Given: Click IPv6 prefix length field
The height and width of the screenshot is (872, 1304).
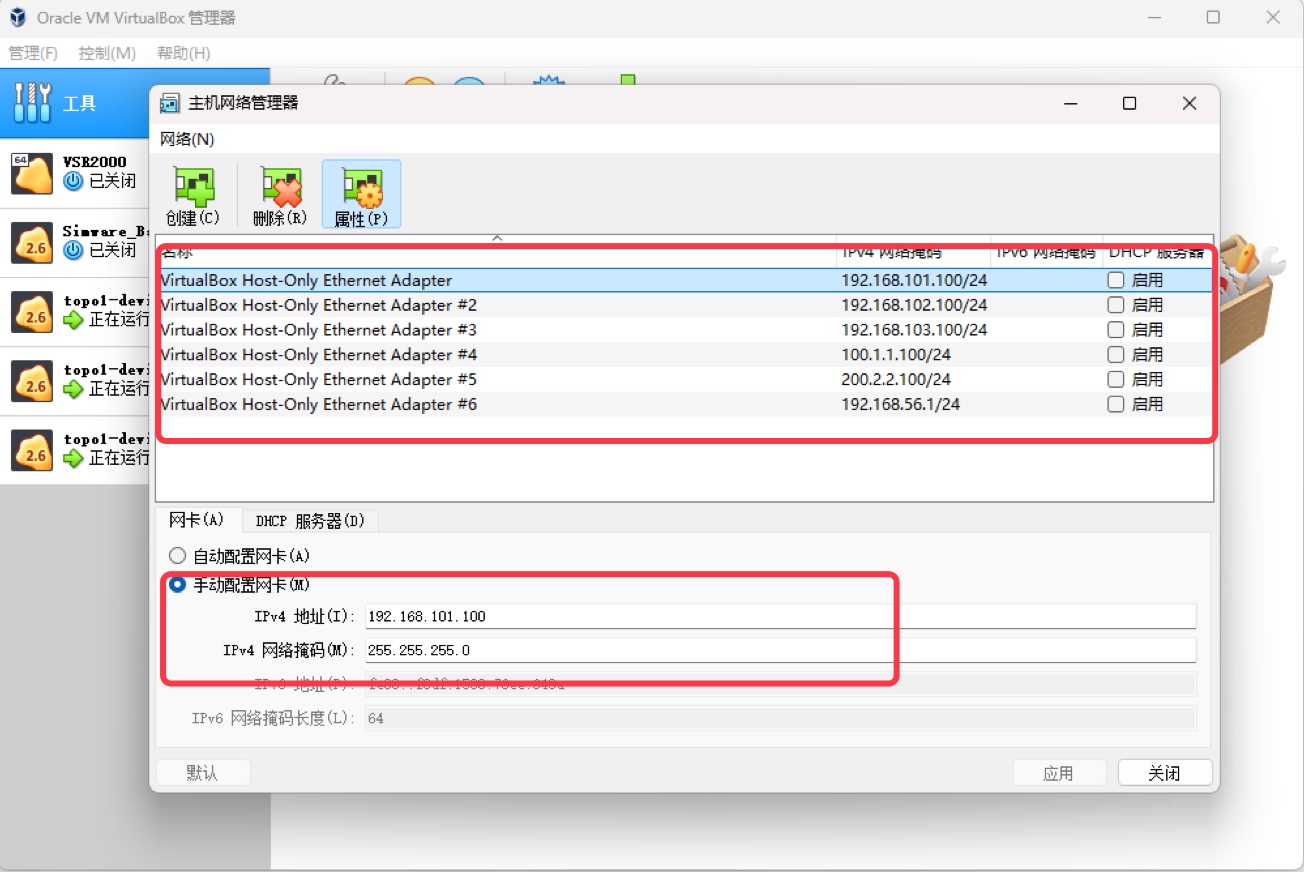Looking at the screenshot, I should coord(781,718).
